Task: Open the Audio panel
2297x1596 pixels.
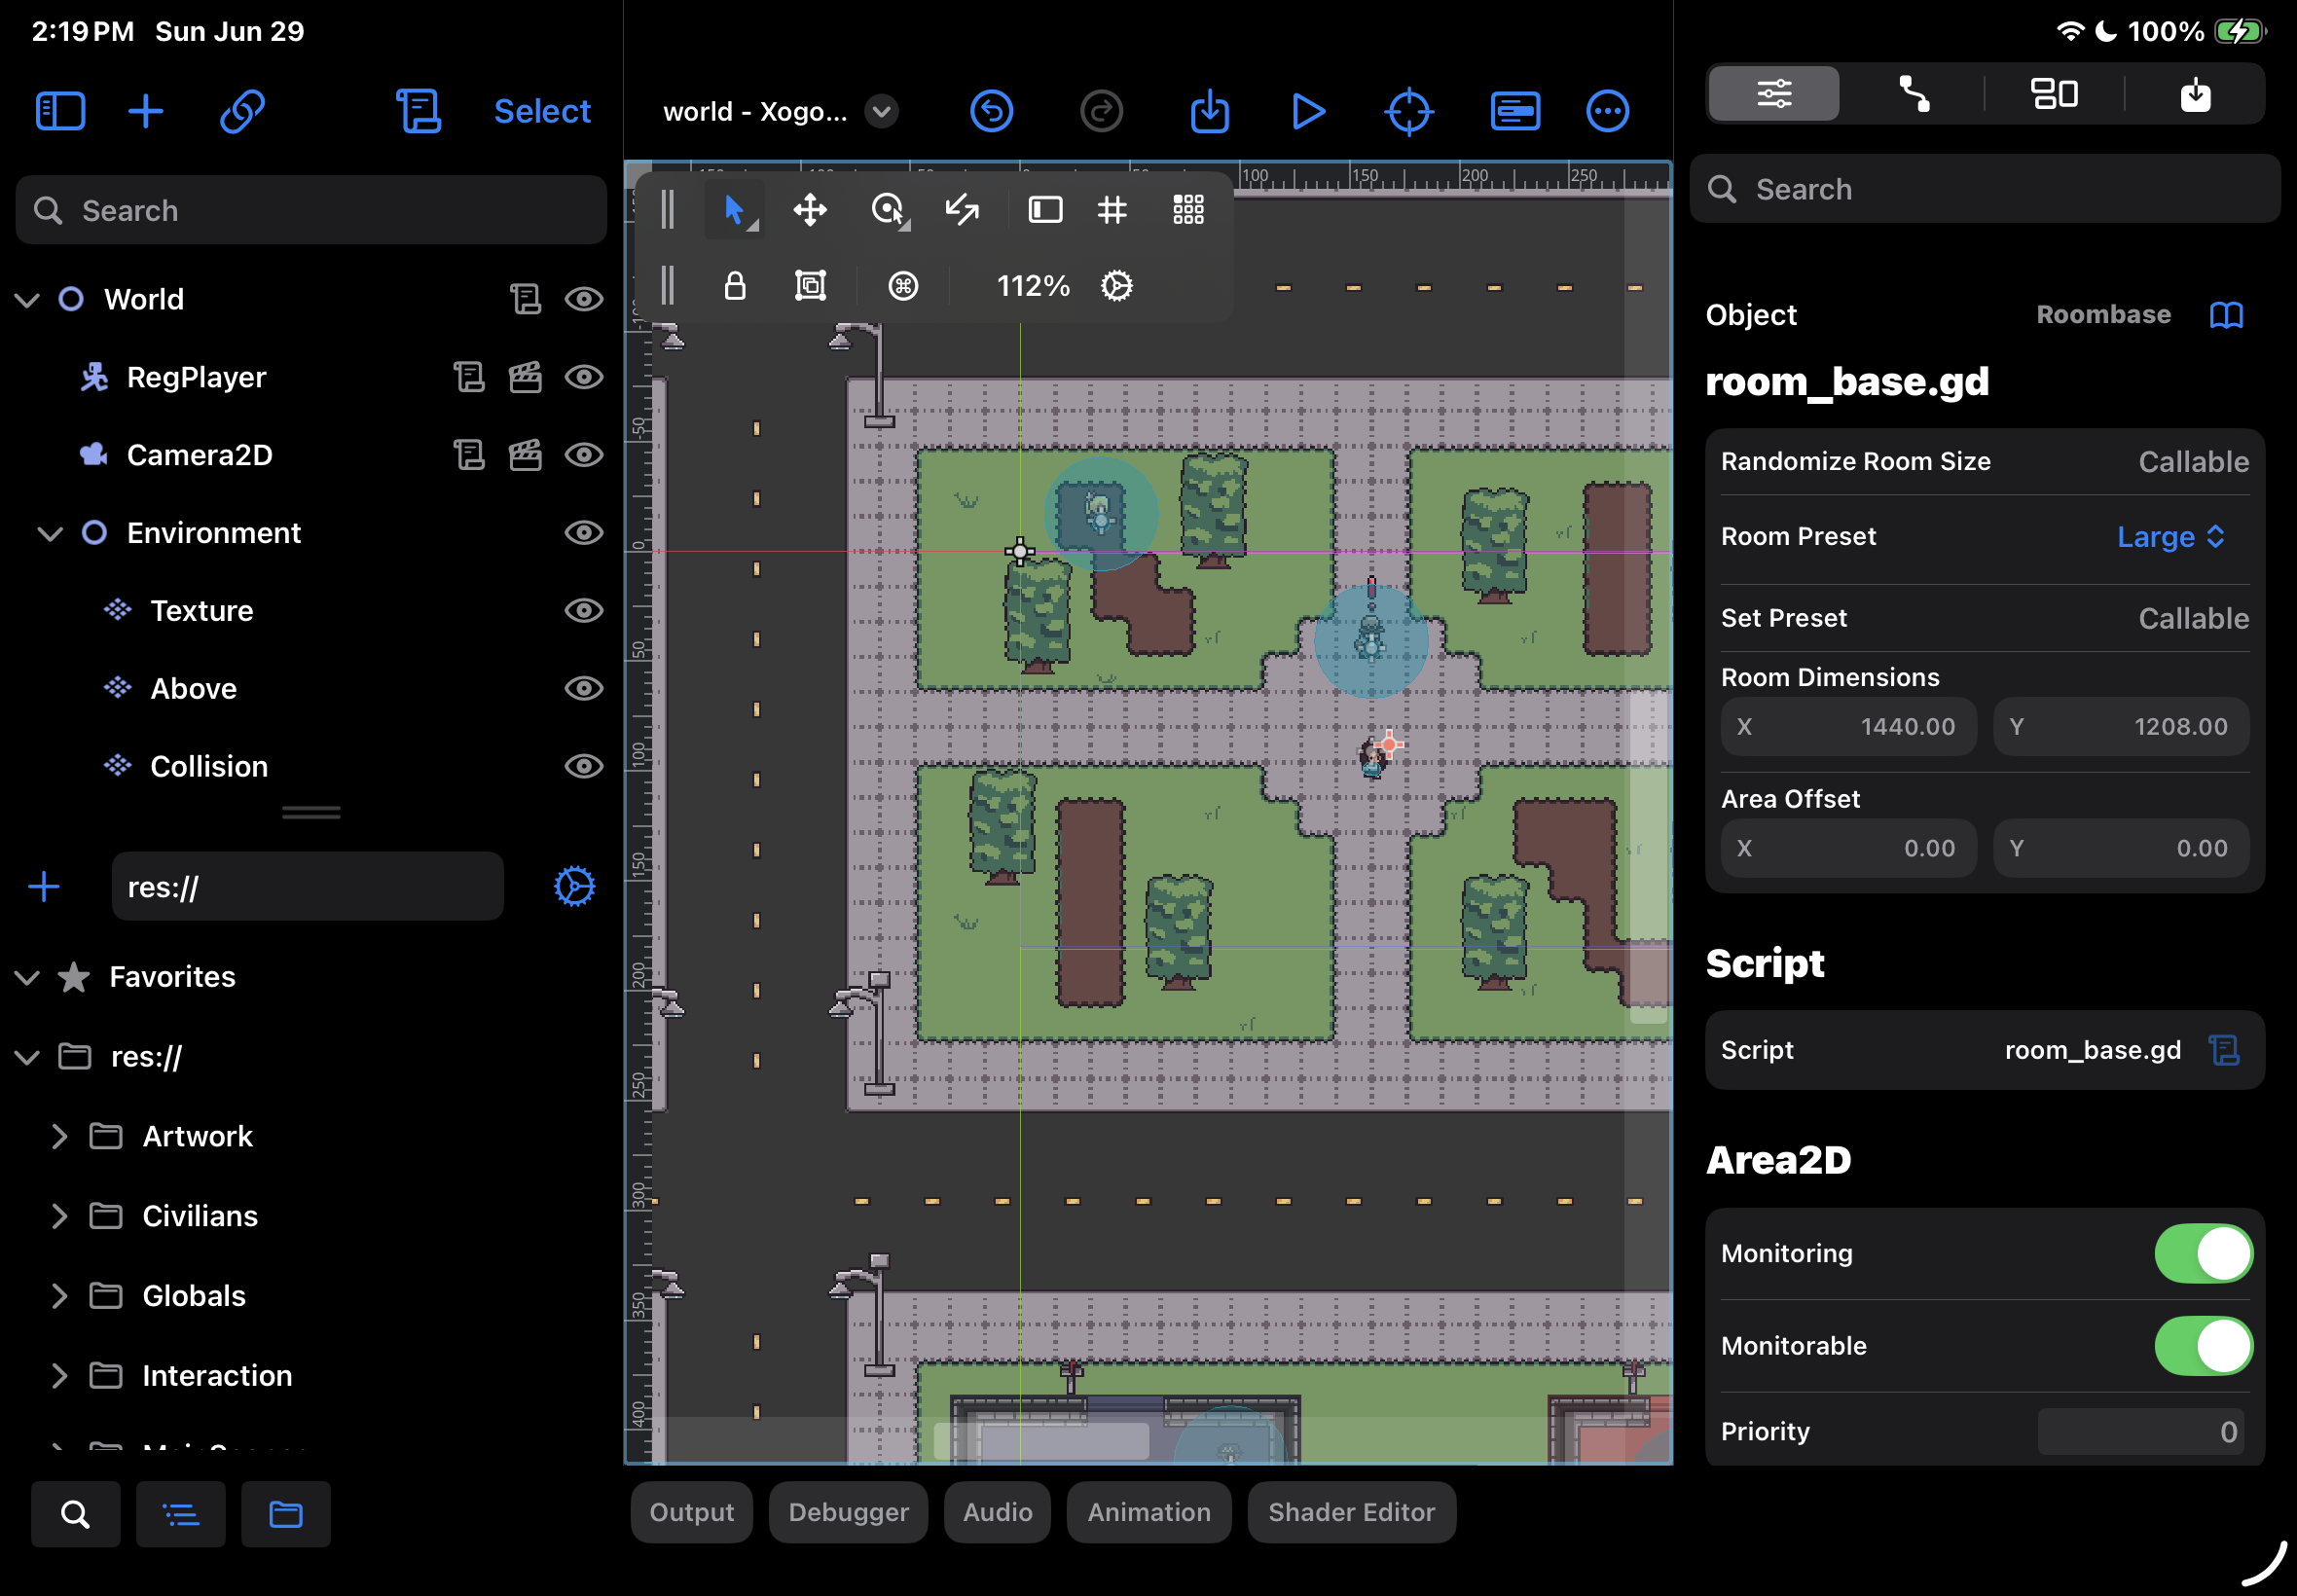Action: [x=997, y=1512]
